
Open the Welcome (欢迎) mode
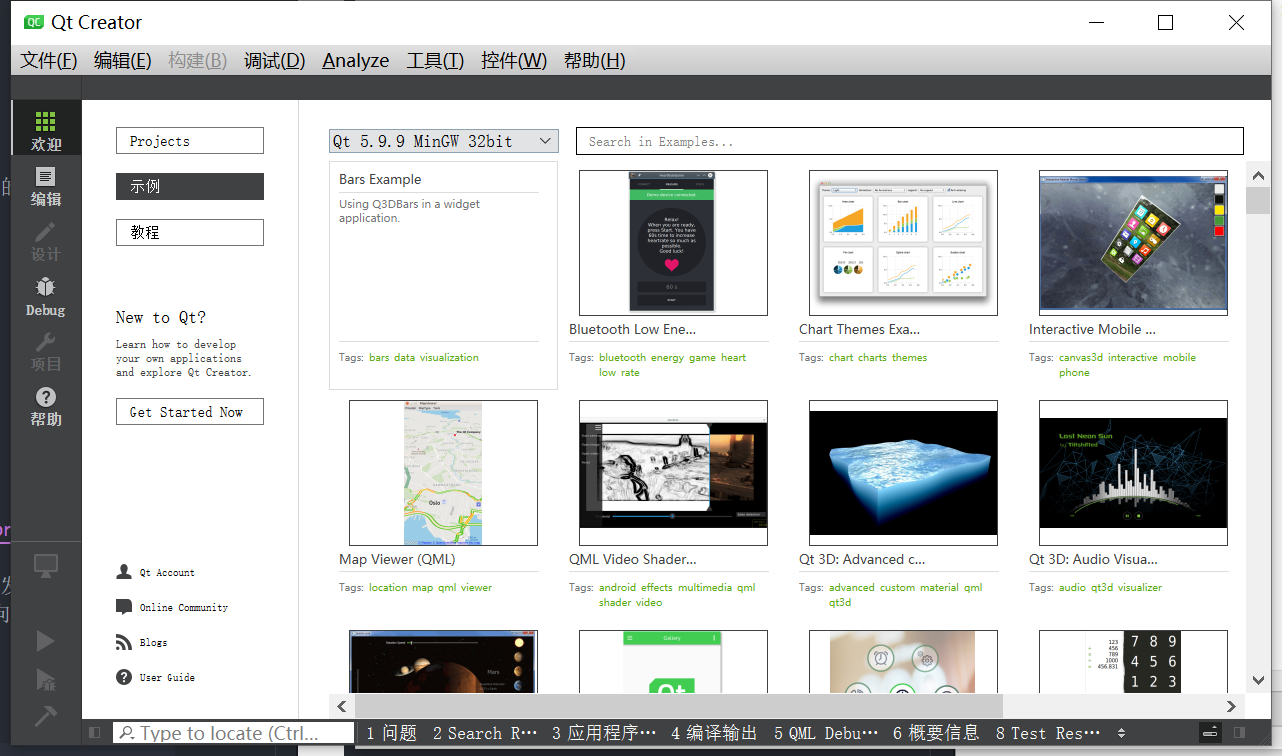pyautogui.click(x=46, y=130)
